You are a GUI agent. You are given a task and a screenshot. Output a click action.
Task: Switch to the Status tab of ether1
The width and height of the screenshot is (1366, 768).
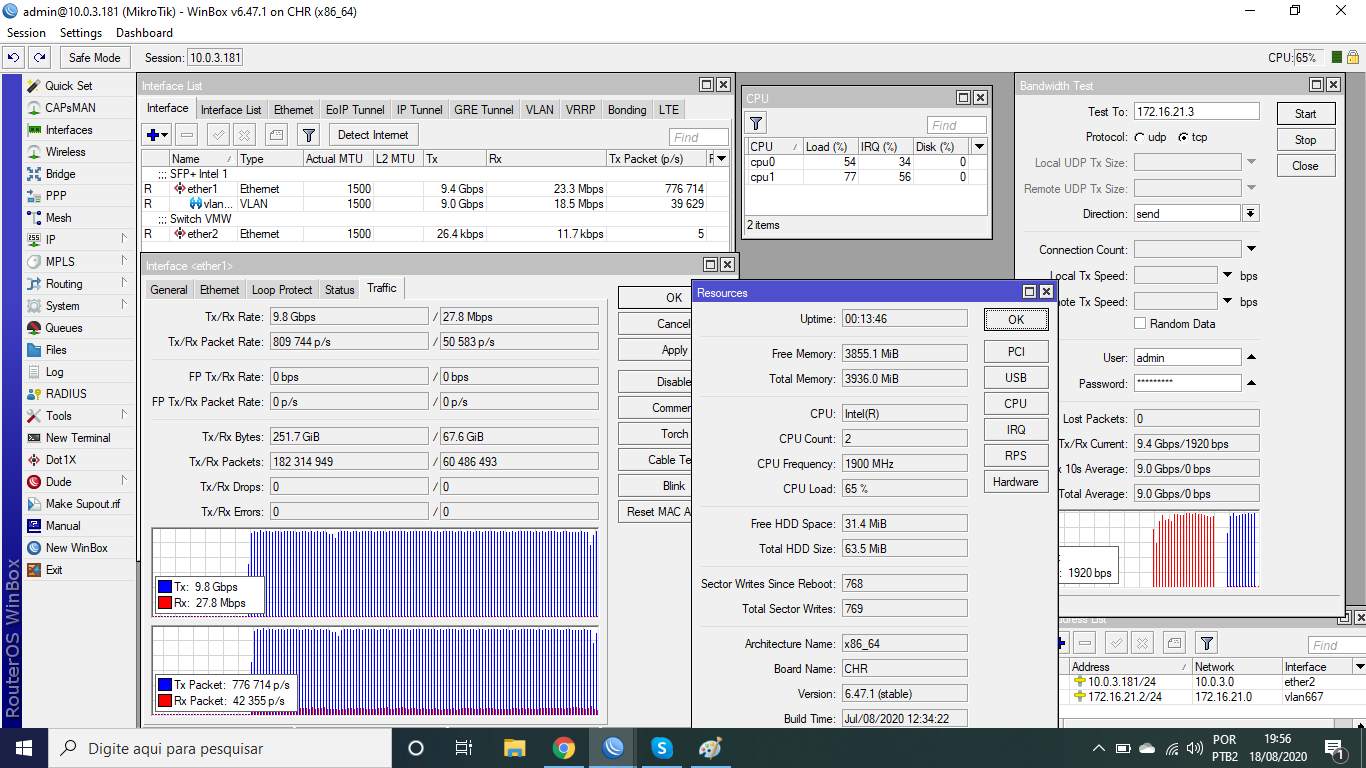[339, 290]
